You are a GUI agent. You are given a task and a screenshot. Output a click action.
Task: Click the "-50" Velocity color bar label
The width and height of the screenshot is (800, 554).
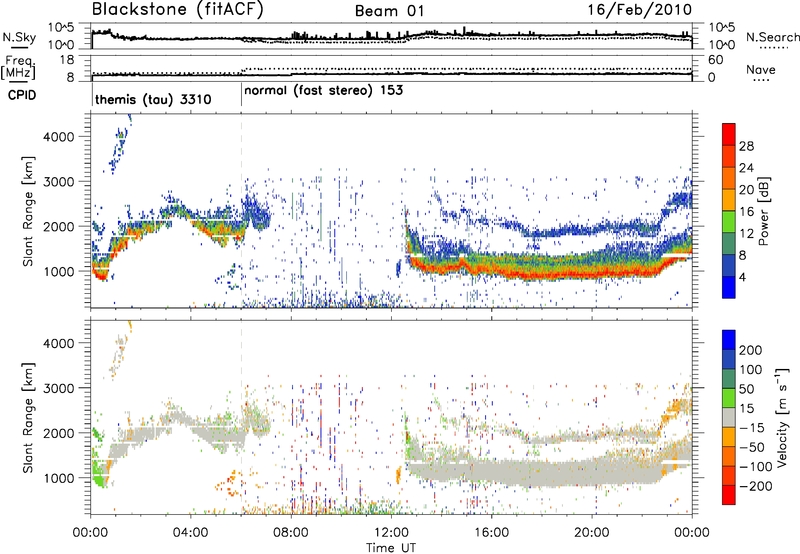(753, 447)
